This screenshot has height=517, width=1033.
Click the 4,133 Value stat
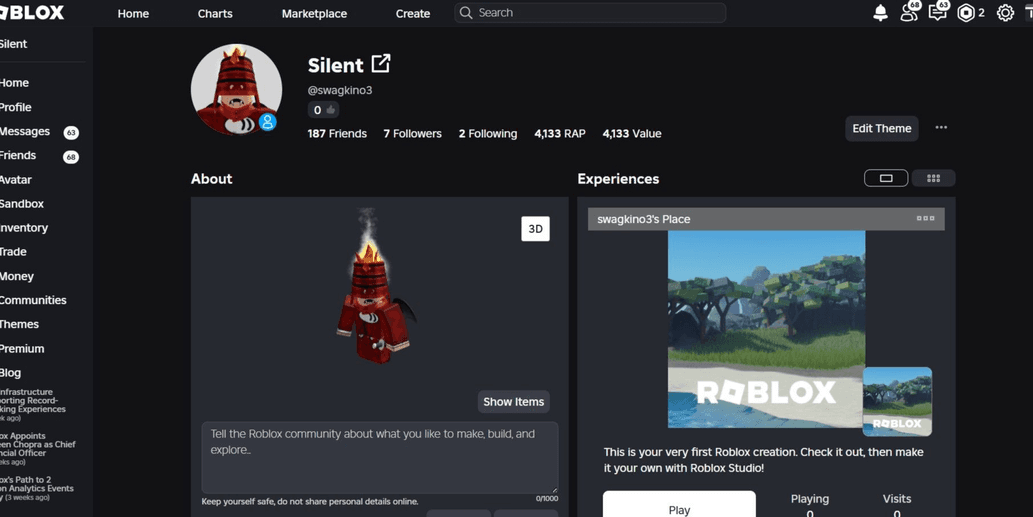(632, 134)
